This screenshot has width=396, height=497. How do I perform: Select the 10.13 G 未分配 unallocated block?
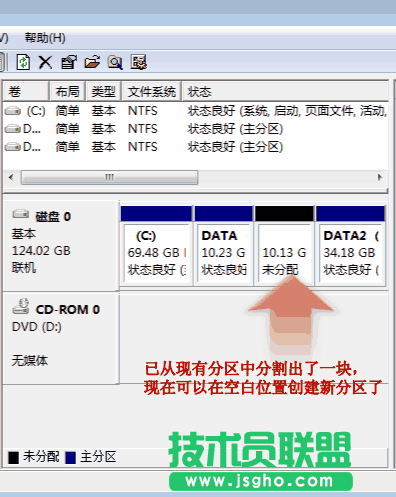[284, 246]
